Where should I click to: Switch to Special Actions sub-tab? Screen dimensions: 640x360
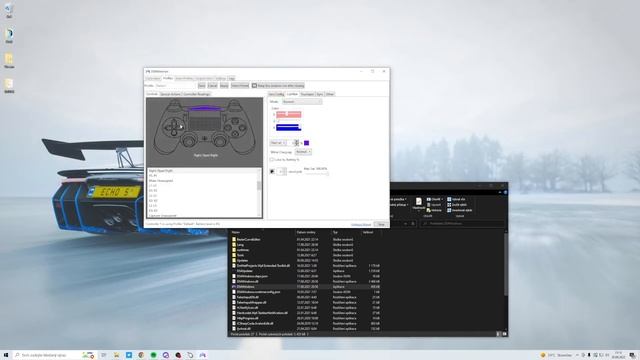(x=170, y=94)
